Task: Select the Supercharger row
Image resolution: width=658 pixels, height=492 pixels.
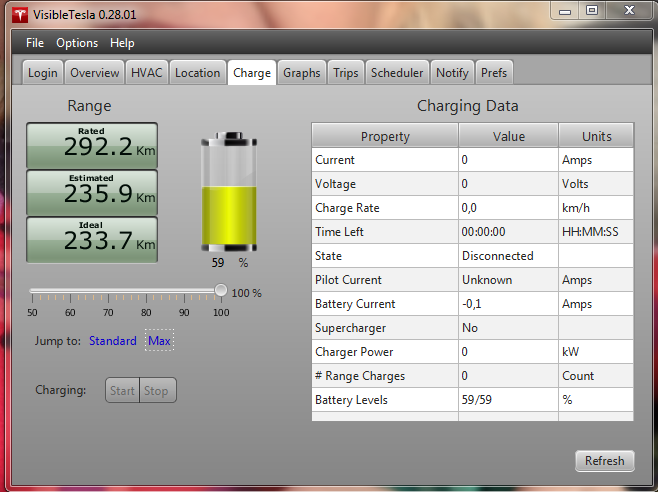Action: coord(473,327)
